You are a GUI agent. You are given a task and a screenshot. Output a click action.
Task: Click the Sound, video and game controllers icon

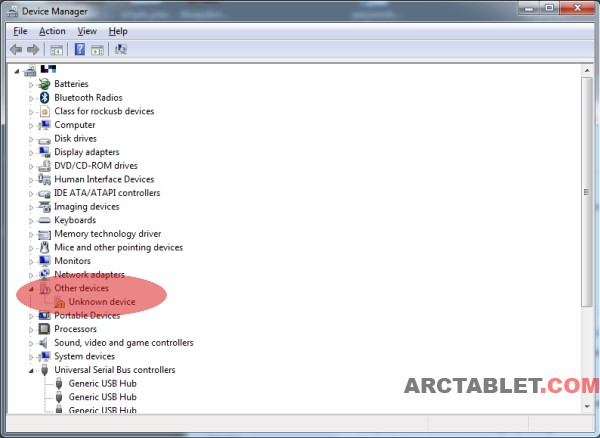44,343
